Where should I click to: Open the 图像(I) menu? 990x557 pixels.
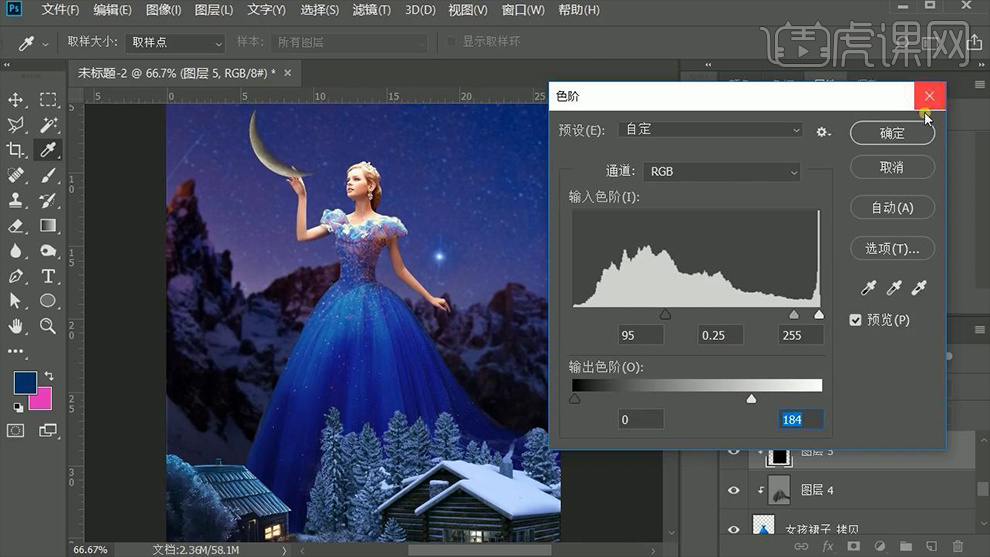pos(163,10)
